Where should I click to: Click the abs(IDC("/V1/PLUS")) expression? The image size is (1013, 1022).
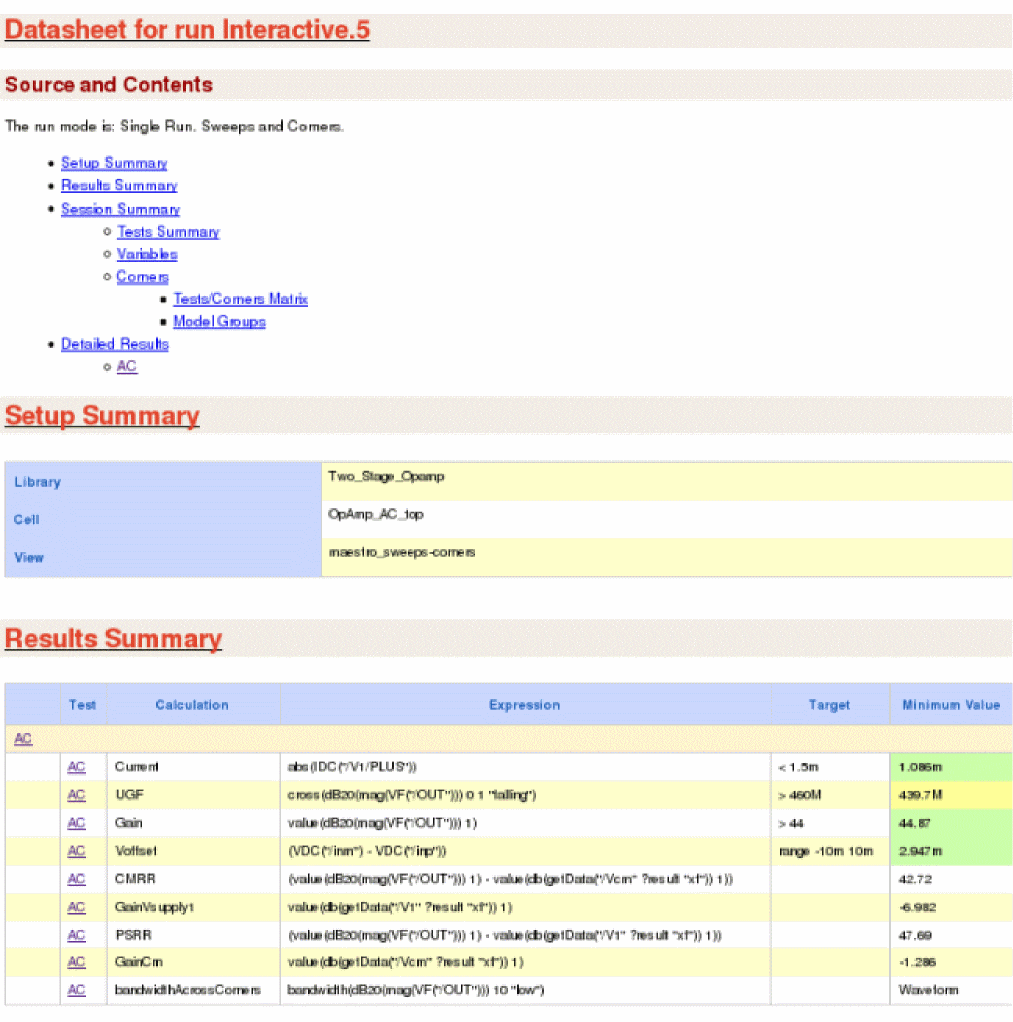click(352, 767)
